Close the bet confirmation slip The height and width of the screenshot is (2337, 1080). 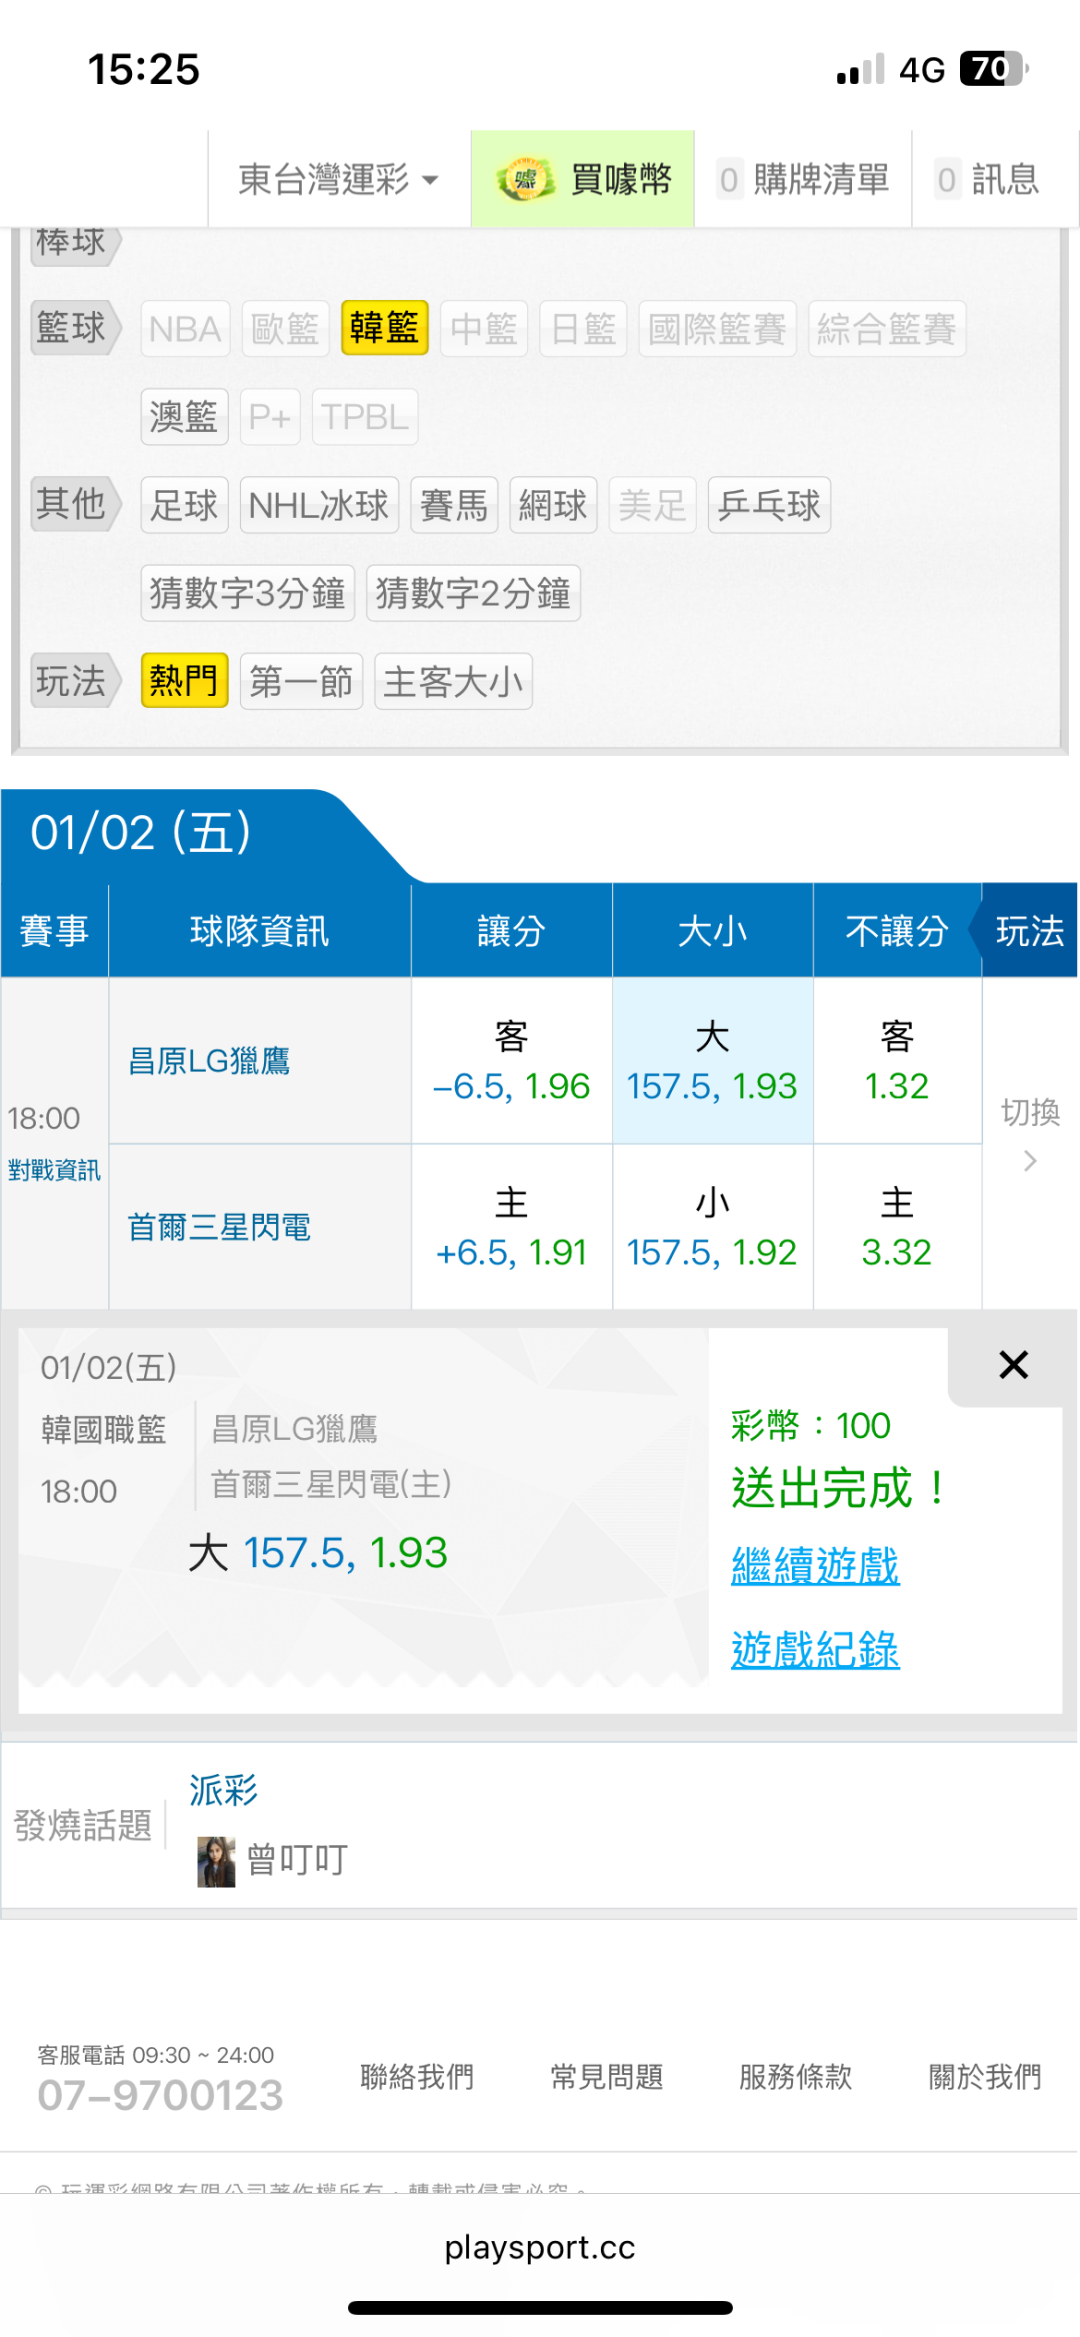pyautogui.click(x=1013, y=1365)
